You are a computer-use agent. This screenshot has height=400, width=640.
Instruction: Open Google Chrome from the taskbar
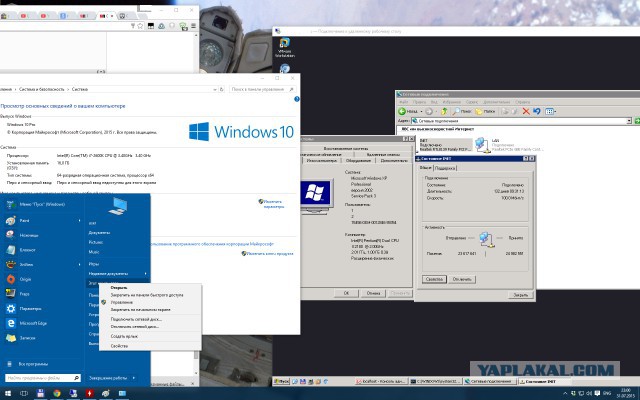pyautogui.click(x=57, y=393)
